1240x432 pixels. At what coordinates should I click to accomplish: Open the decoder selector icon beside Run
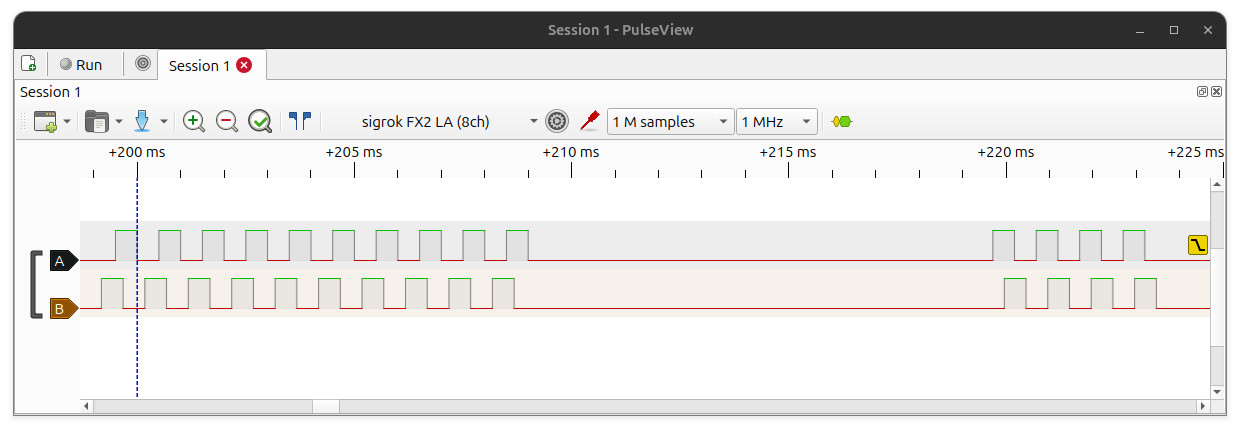tap(143, 64)
